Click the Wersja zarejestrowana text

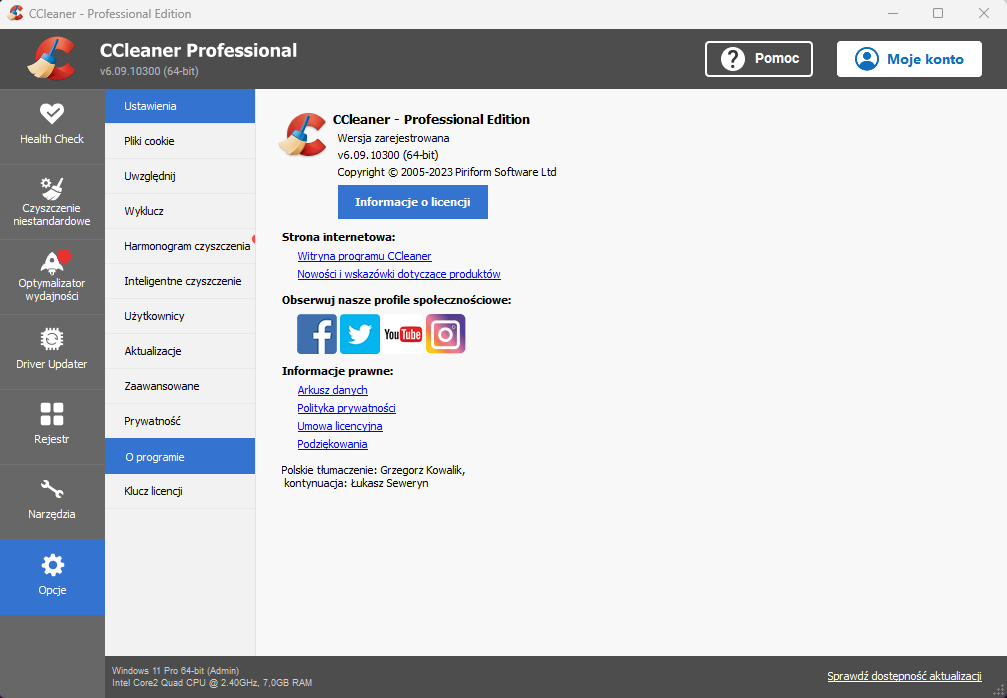pos(393,138)
